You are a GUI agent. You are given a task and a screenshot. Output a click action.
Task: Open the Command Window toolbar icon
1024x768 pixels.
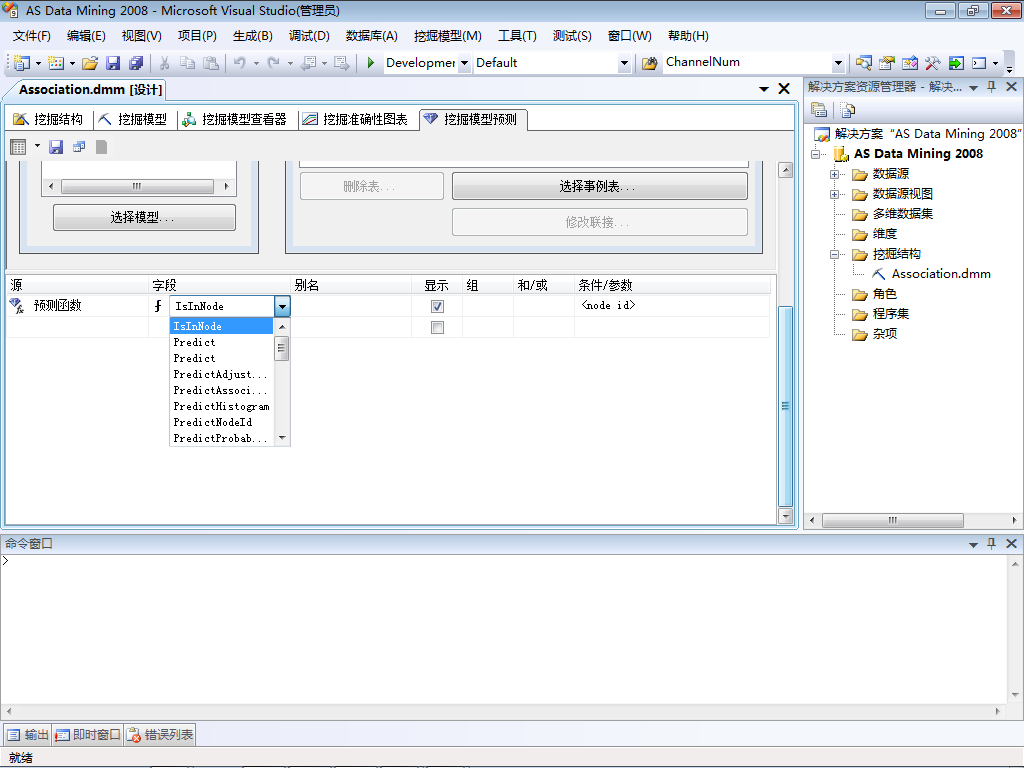point(979,63)
